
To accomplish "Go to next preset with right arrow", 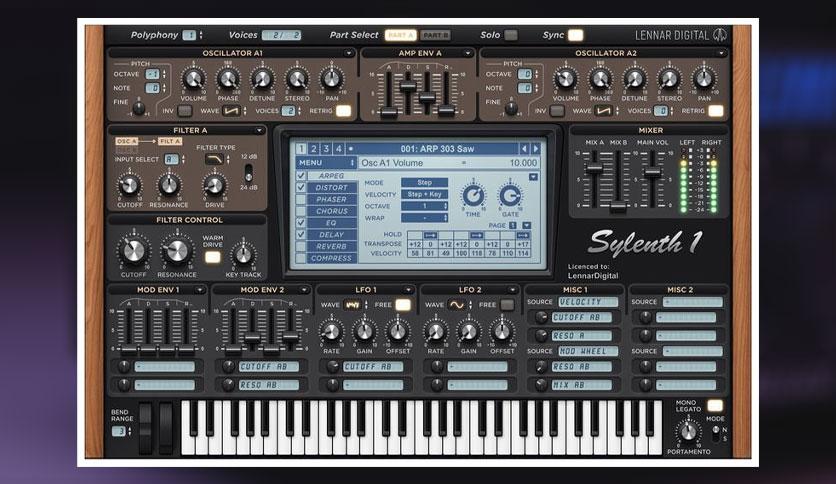I will [536, 149].
